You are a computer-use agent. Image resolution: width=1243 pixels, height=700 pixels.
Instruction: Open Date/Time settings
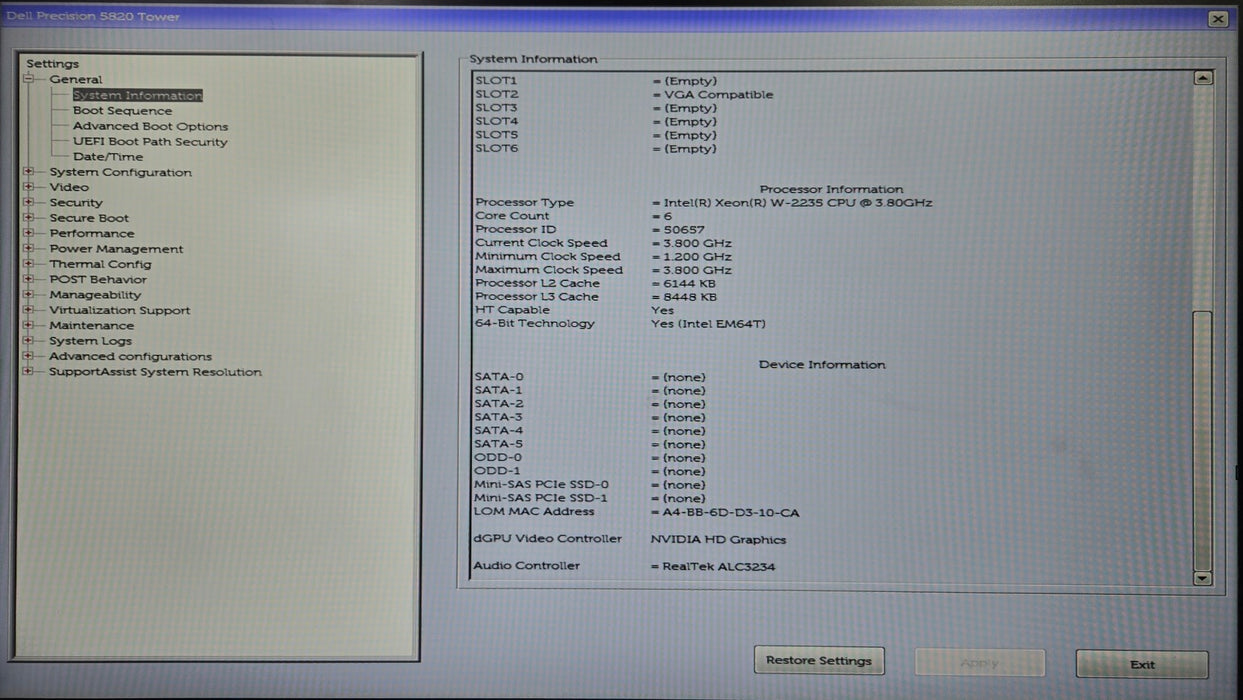(108, 157)
